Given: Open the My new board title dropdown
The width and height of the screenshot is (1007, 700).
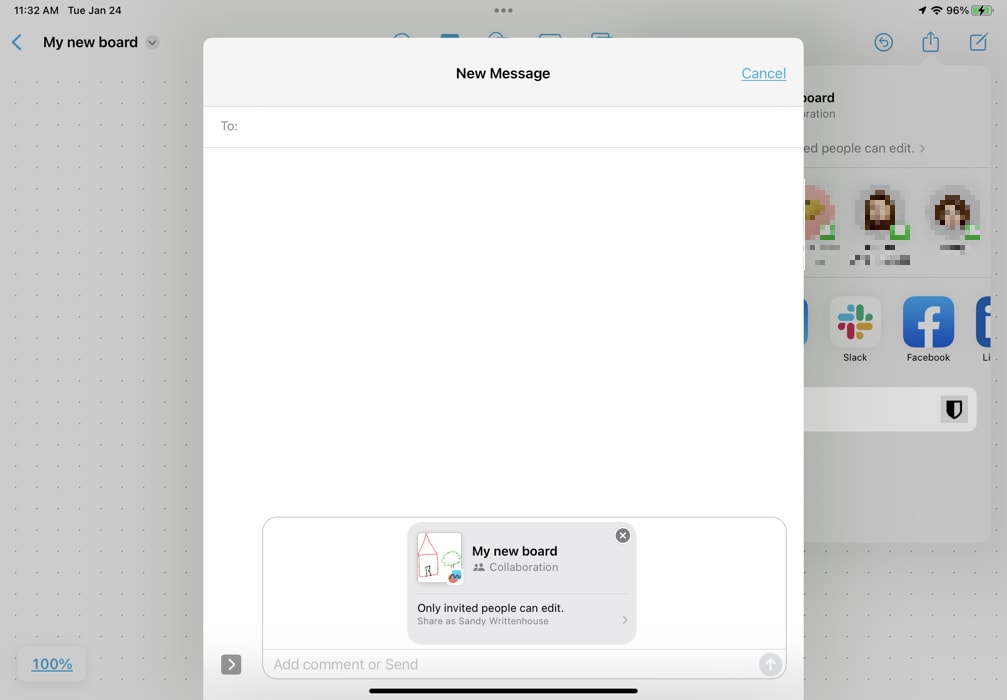Looking at the screenshot, I should click(x=152, y=42).
